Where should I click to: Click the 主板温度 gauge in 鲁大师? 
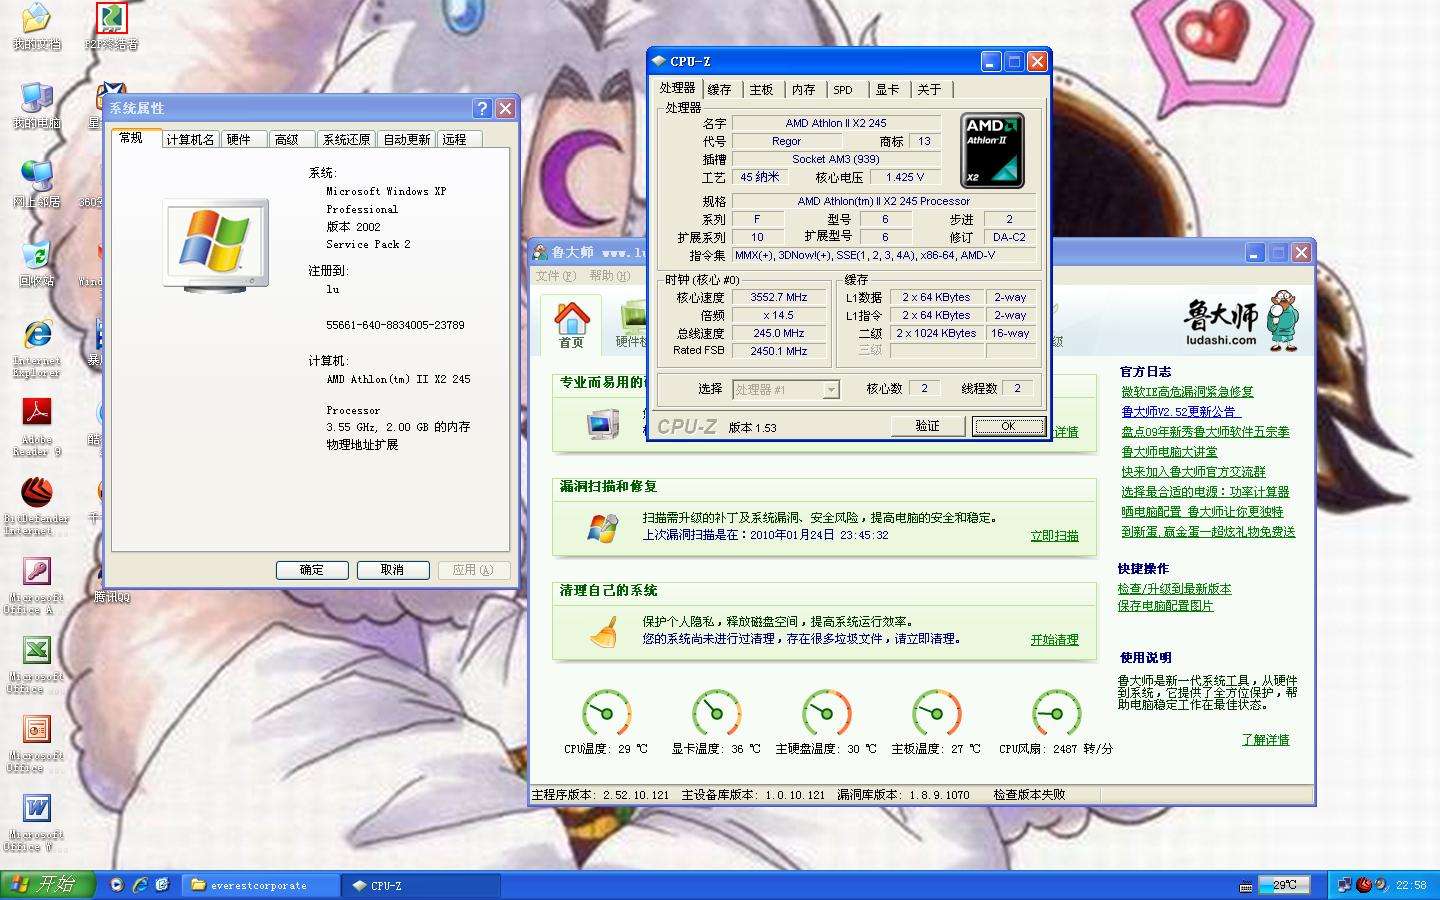pyautogui.click(x=936, y=714)
